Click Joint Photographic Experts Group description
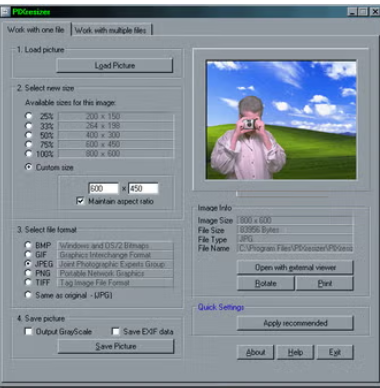The image size is (380, 388). click(115, 264)
